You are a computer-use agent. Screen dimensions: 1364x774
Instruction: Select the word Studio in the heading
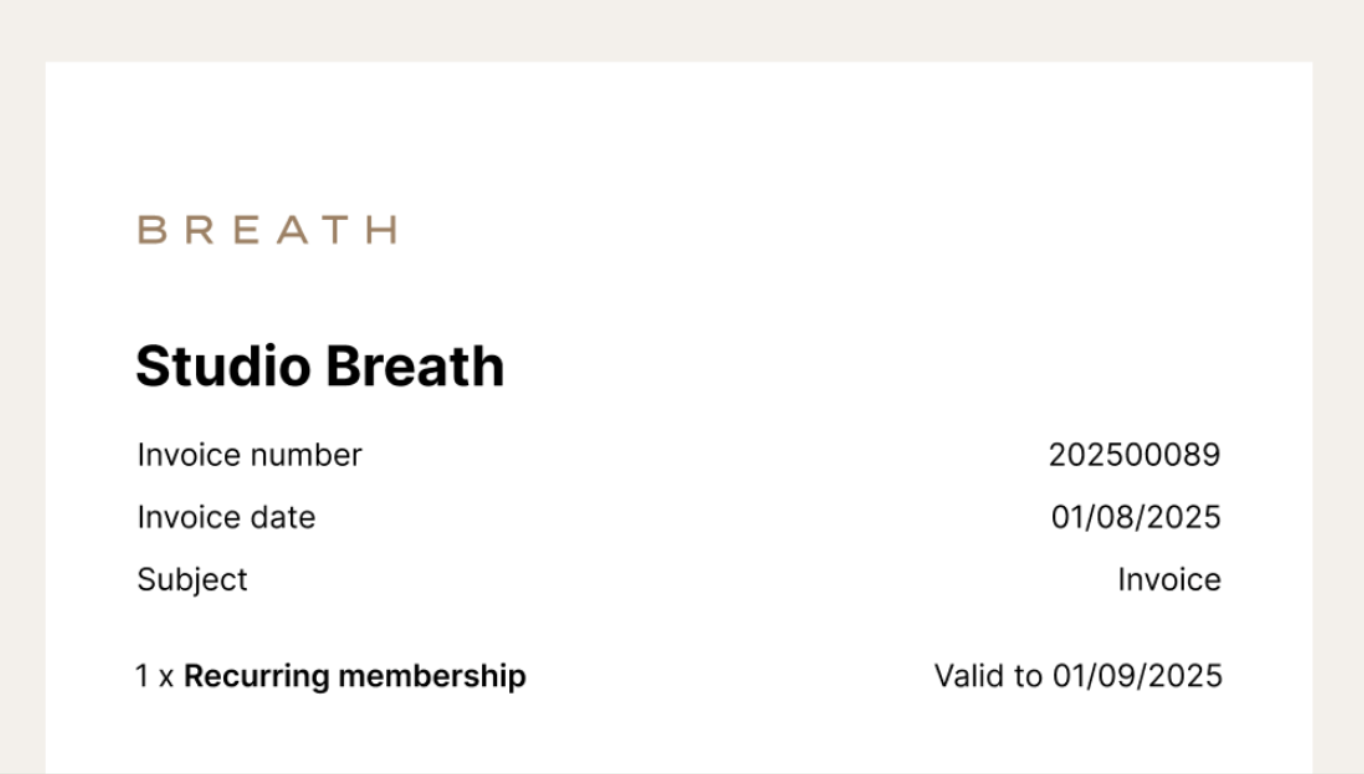pos(223,366)
